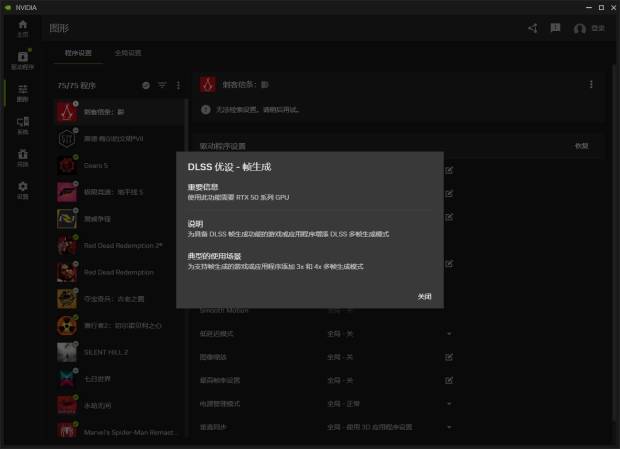Expand the 低延迟模式 dropdown arrow
Viewport: 620px width, 449px height.
pyautogui.click(x=449, y=334)
